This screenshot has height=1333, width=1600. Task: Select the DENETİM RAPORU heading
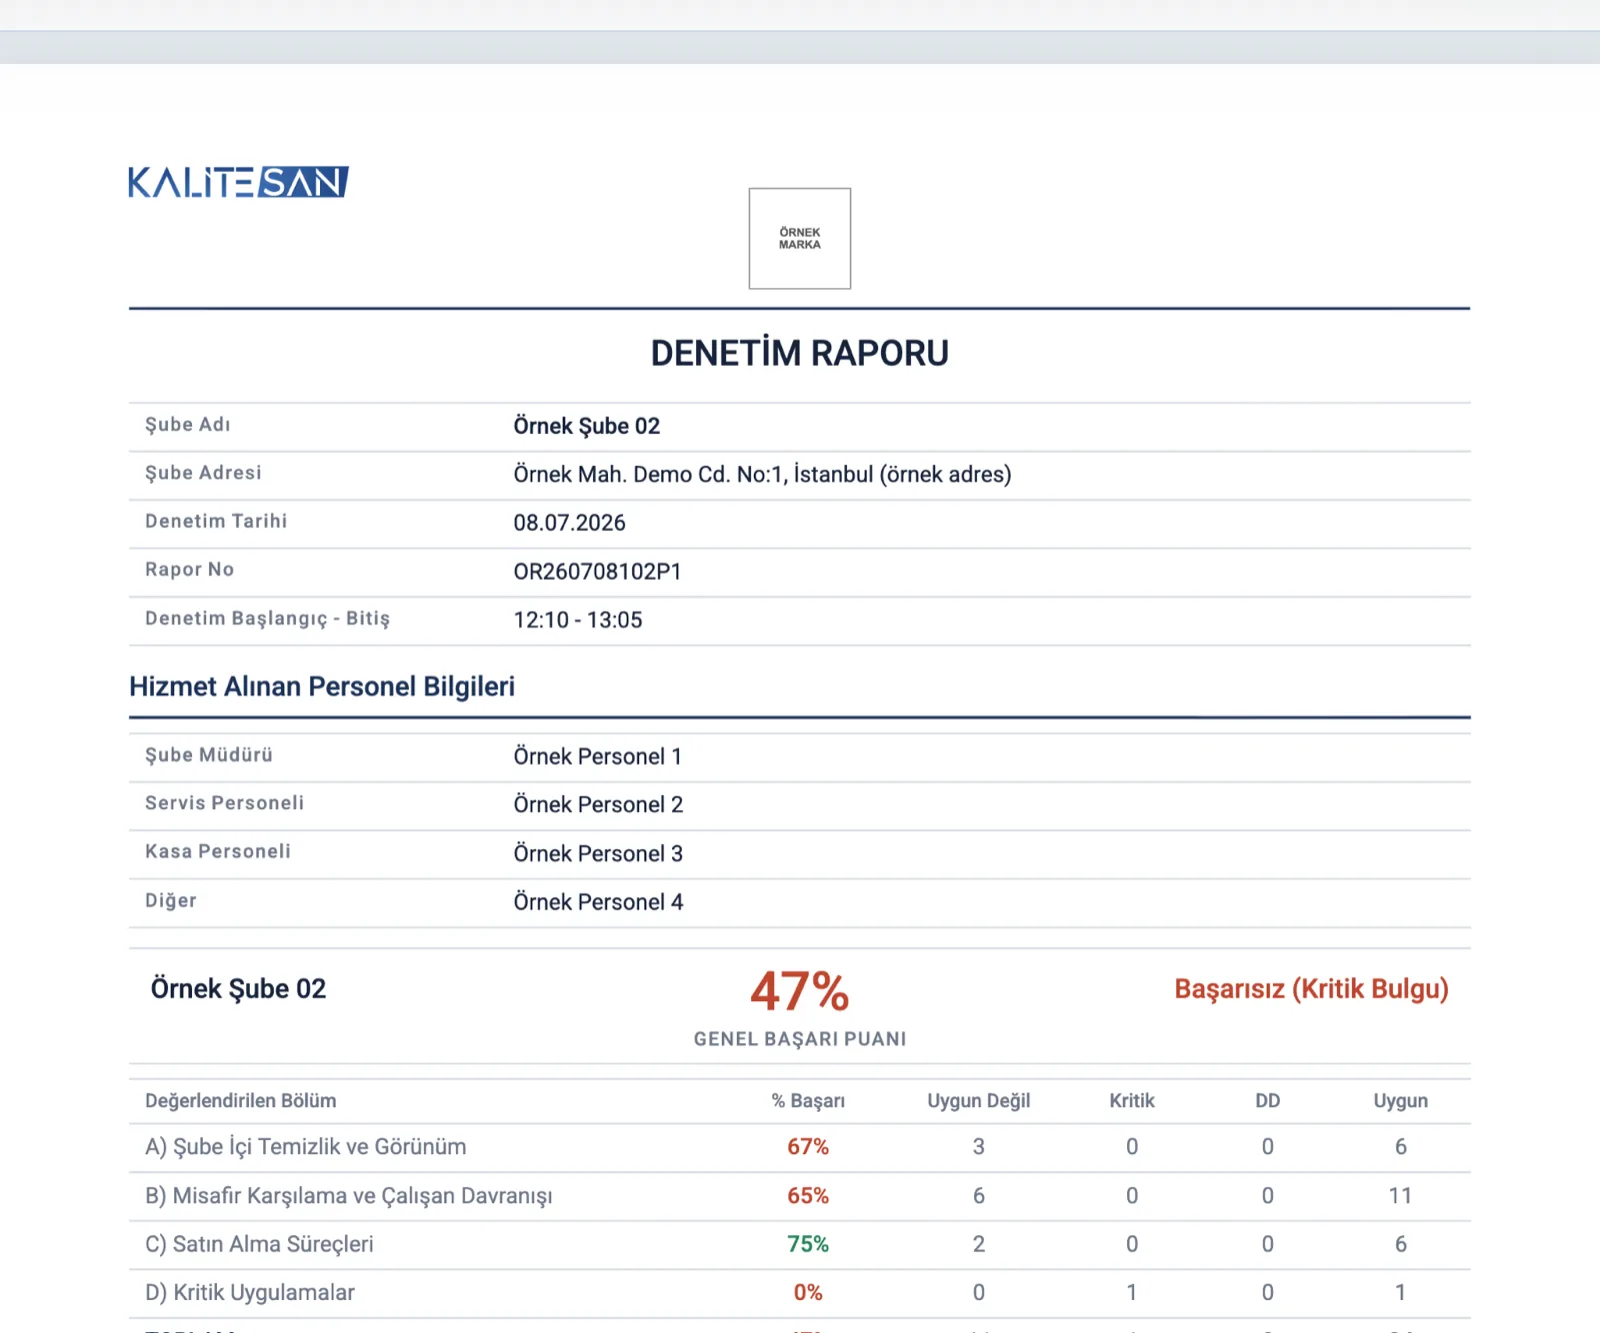(x=800, y=353)
